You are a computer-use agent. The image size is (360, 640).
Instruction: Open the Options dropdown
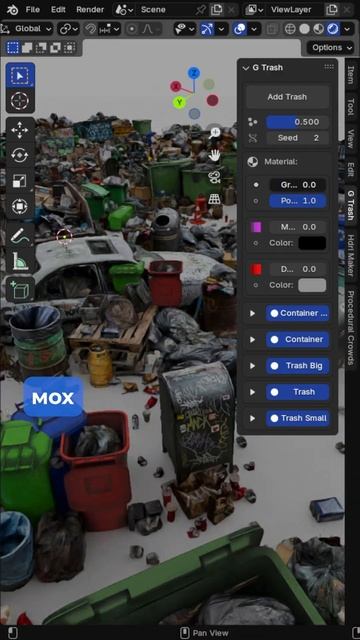[331, 47]
